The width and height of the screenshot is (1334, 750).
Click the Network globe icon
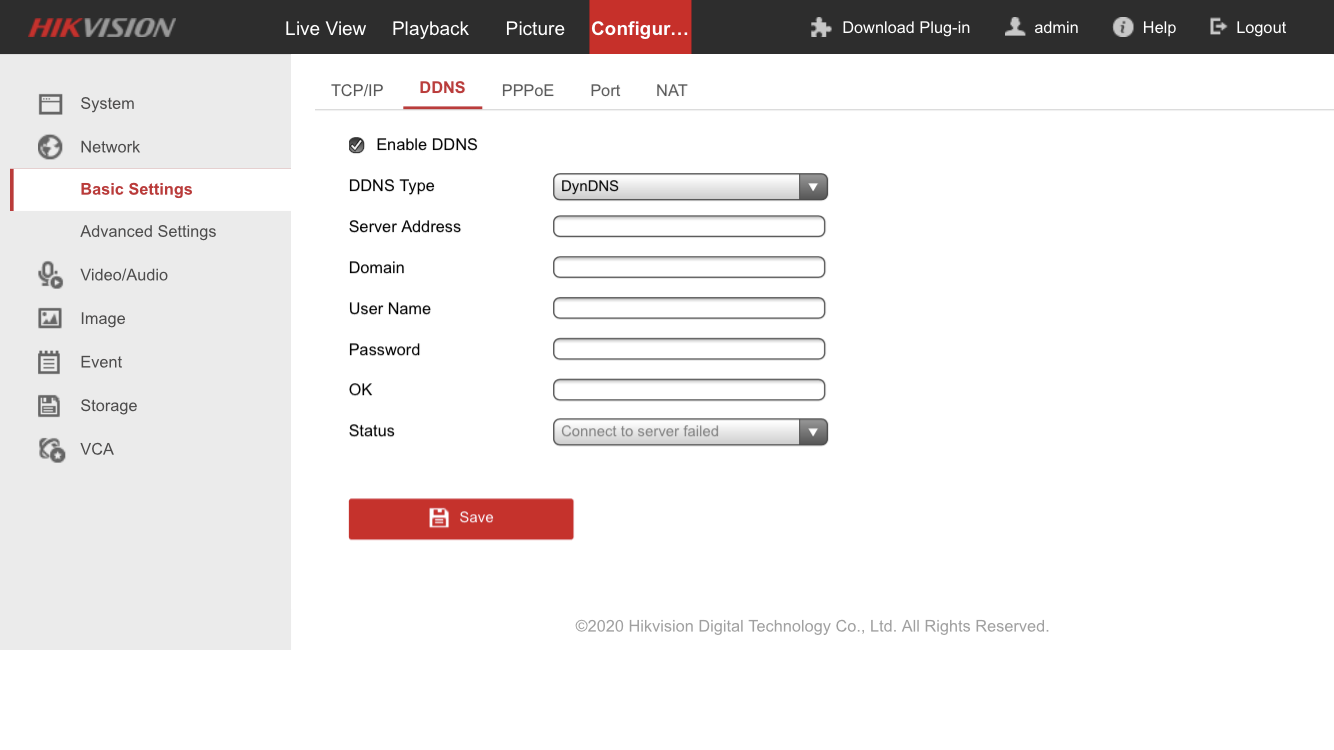click(x=50, y=147)
